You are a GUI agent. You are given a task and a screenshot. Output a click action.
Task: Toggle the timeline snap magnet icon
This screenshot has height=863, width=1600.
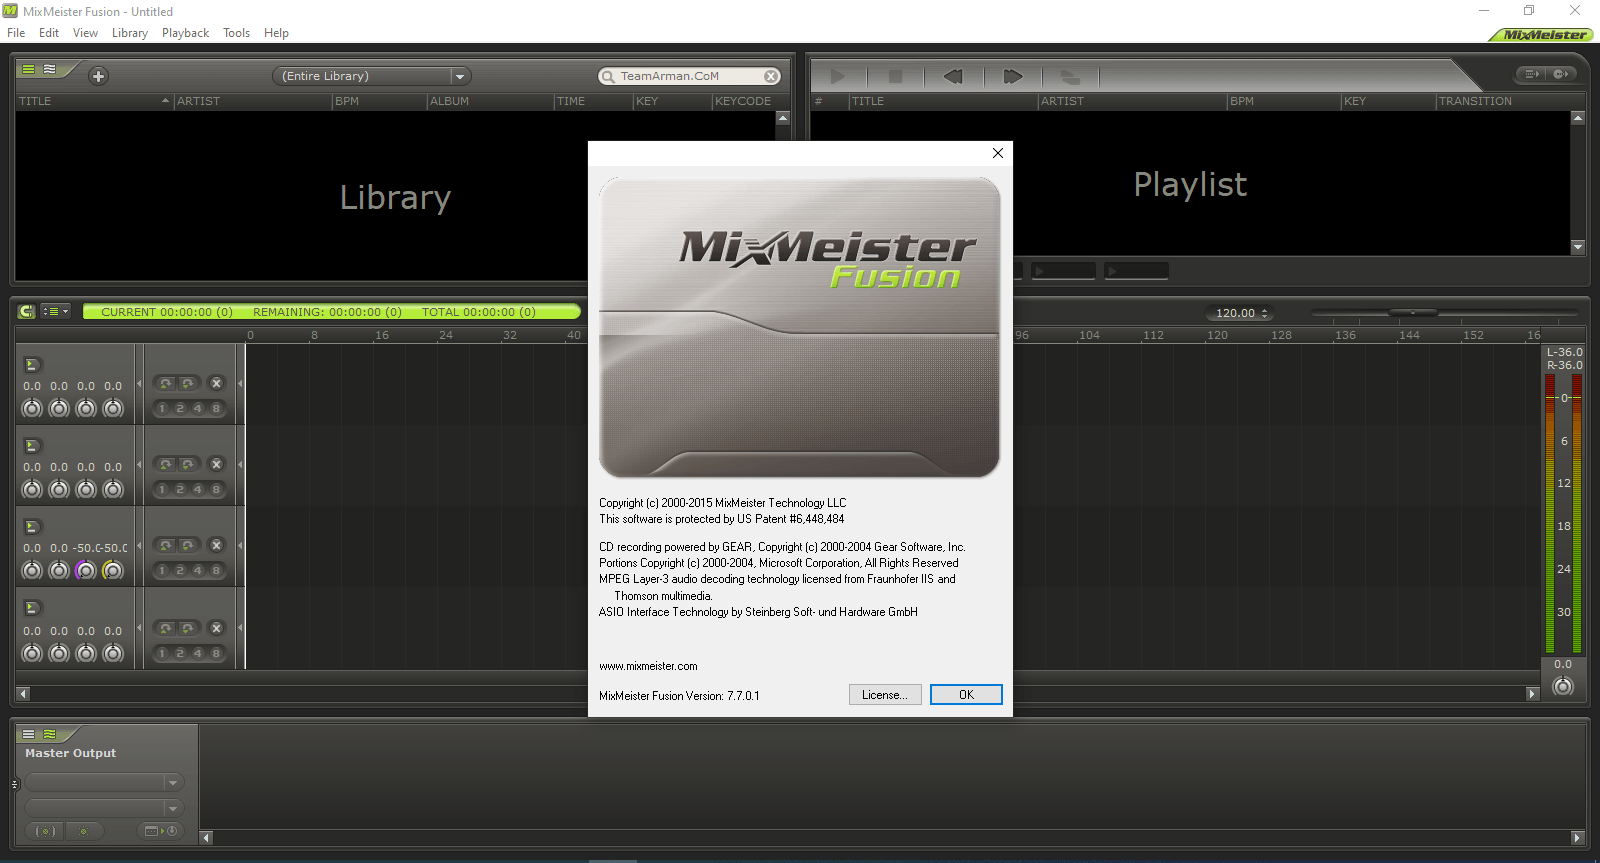point(27,312)
